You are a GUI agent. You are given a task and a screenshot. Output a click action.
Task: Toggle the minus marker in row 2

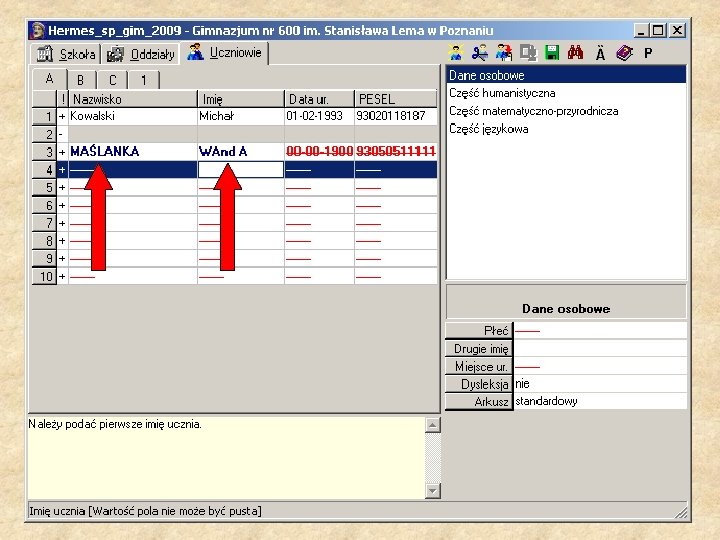coord(62,134)
